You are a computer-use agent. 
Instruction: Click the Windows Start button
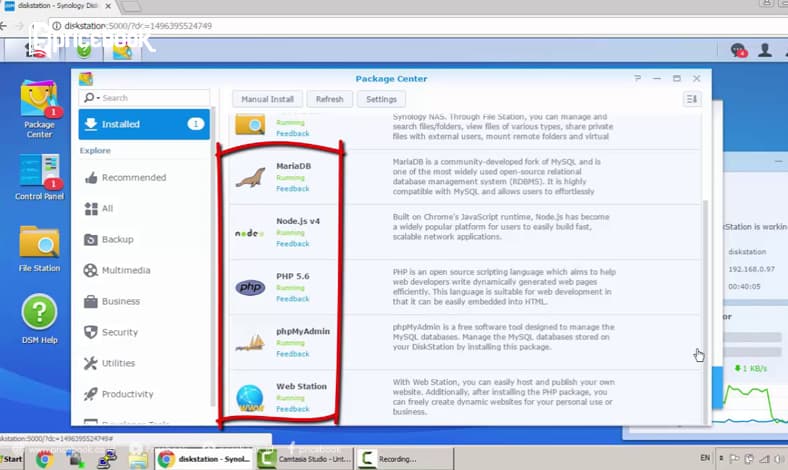12,459
